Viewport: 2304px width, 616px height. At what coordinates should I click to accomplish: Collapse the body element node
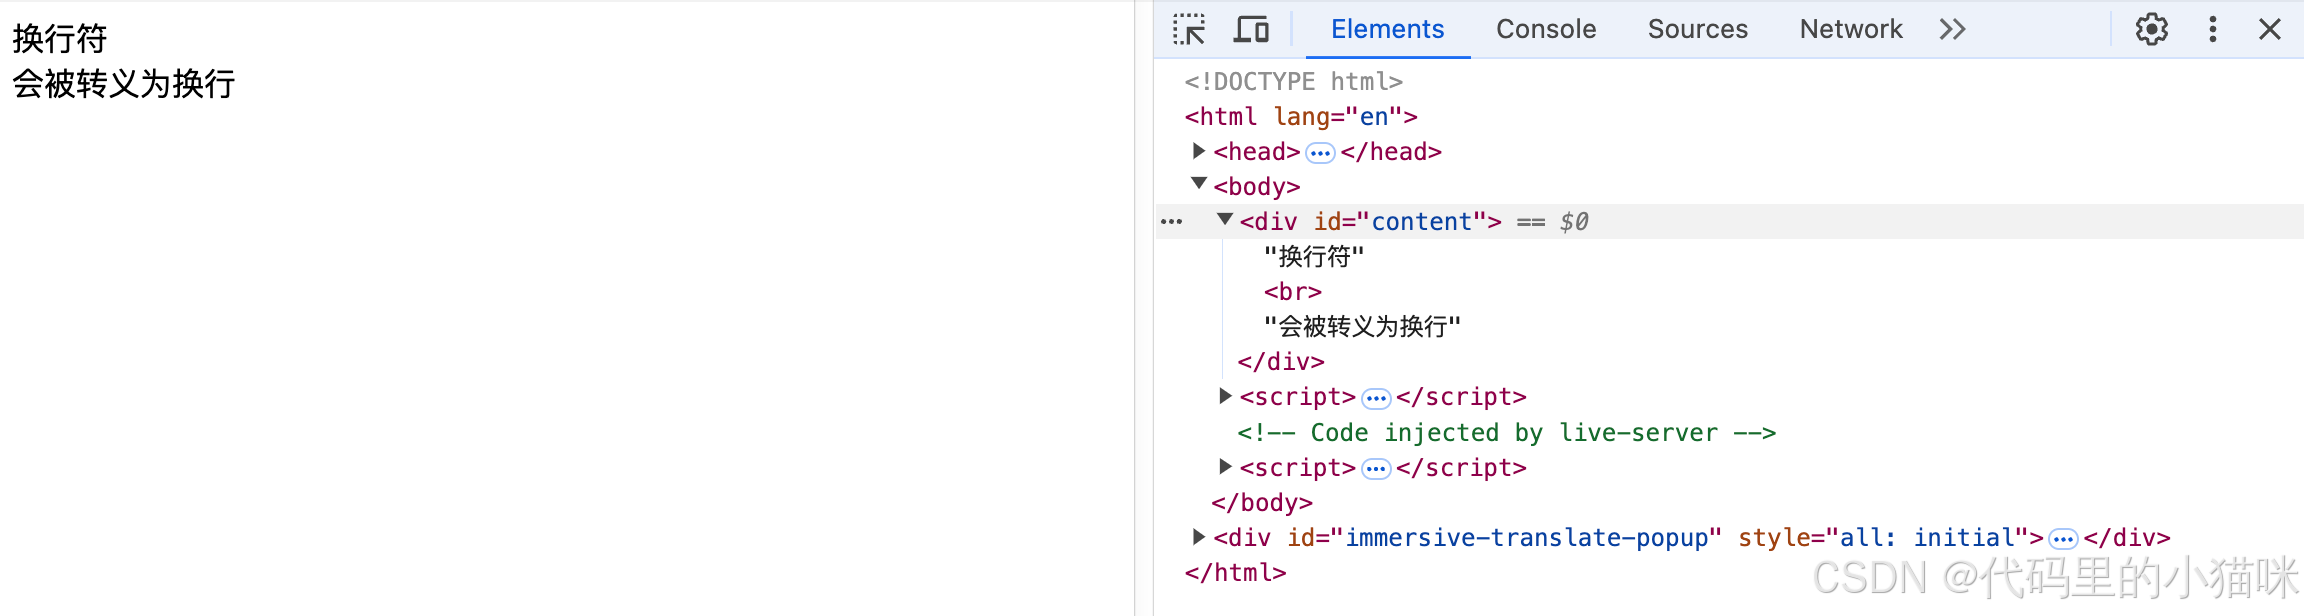point(1199,183)
